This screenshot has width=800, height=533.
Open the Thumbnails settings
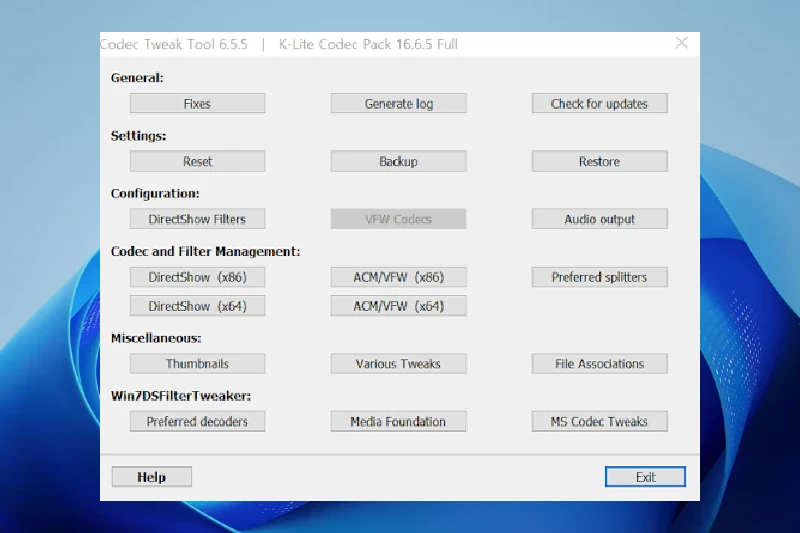click(x=197, y=364)
